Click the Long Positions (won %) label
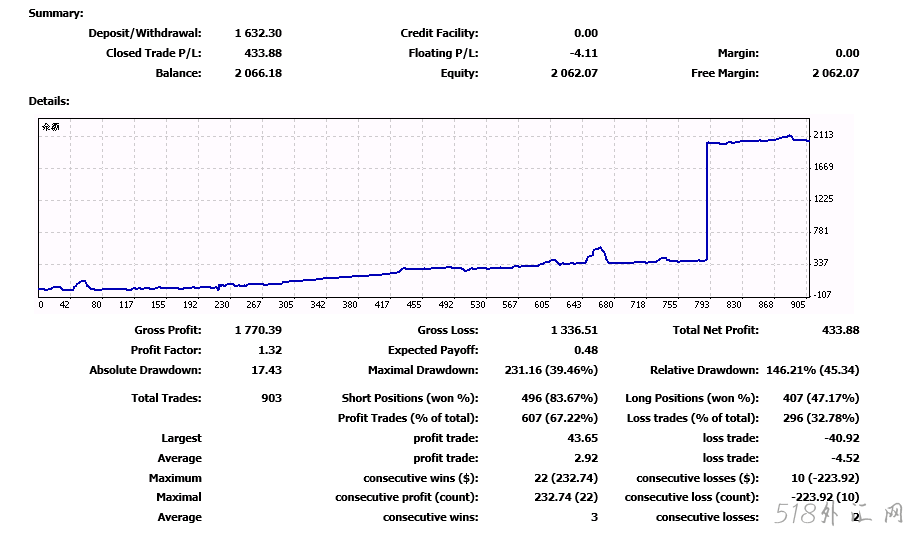 click(x=692, y=398)
